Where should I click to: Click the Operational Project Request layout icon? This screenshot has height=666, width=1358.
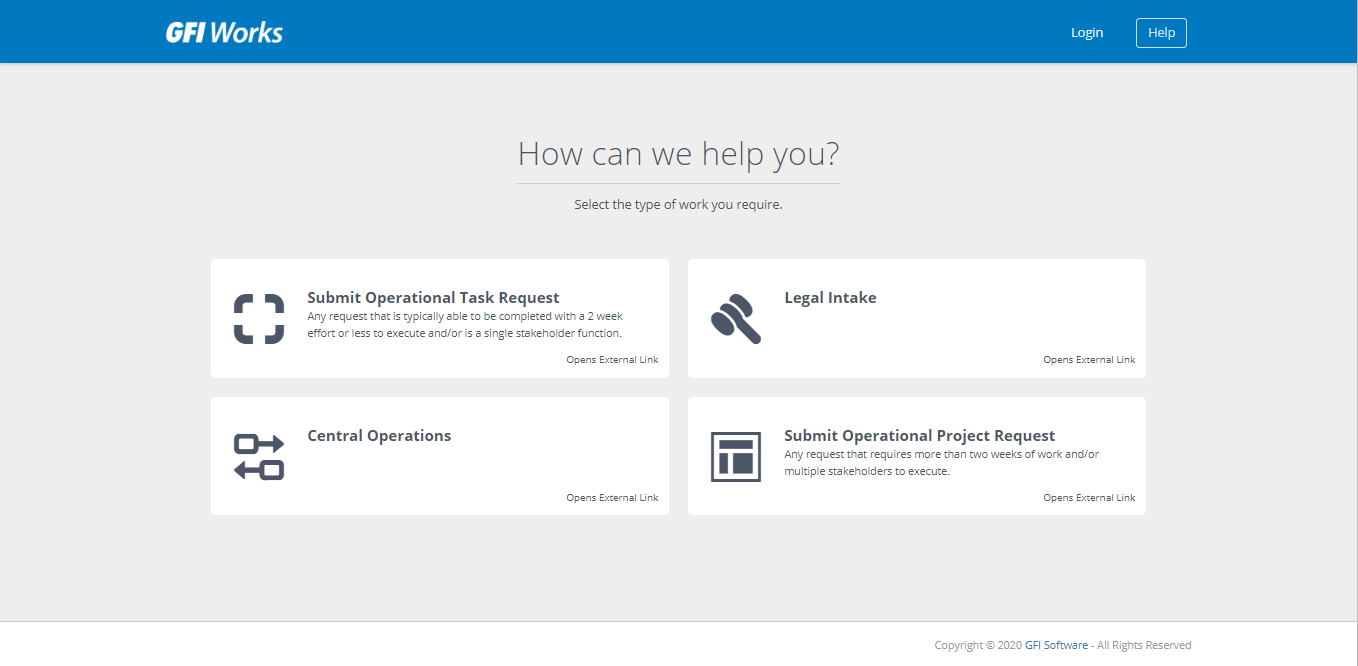click(736, 457)
